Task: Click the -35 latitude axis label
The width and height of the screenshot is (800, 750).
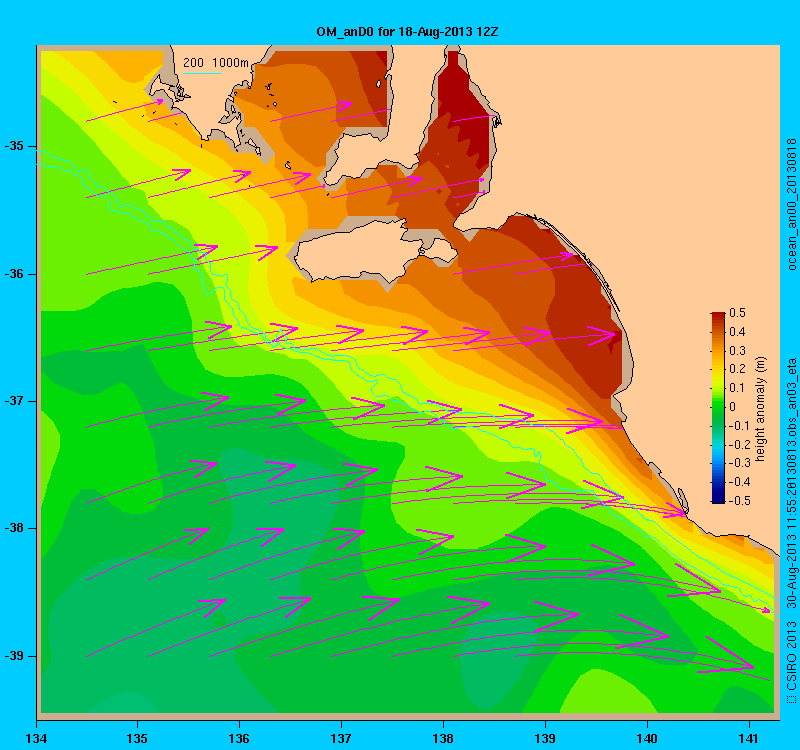Action: [x=14, y=146]
